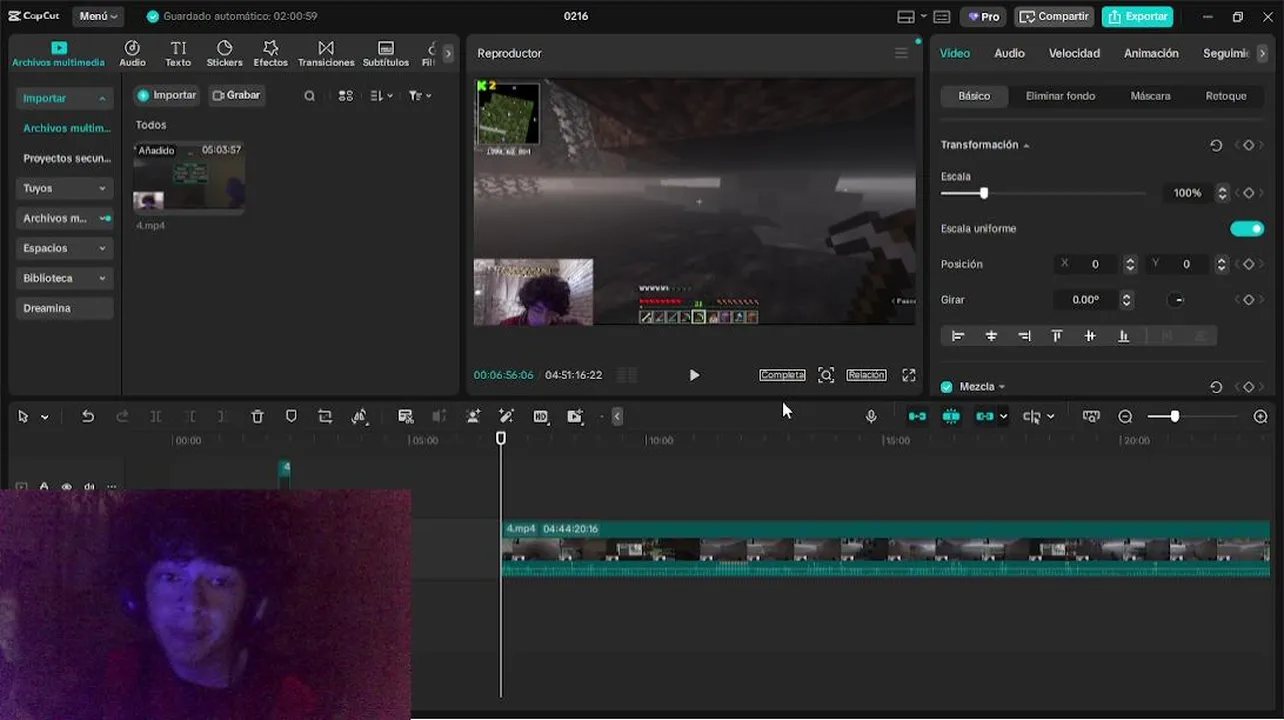Click the Compartir button
Viewport: 1284px width, 720px height.
[1053, 16]
